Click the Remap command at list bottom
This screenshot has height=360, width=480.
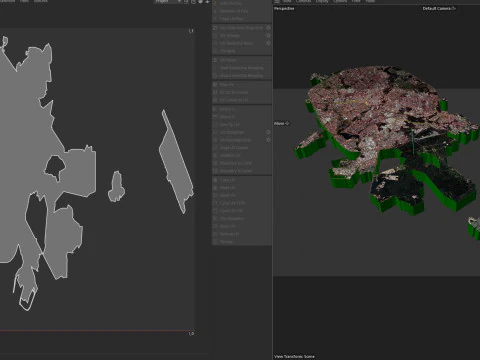point(226,242)
